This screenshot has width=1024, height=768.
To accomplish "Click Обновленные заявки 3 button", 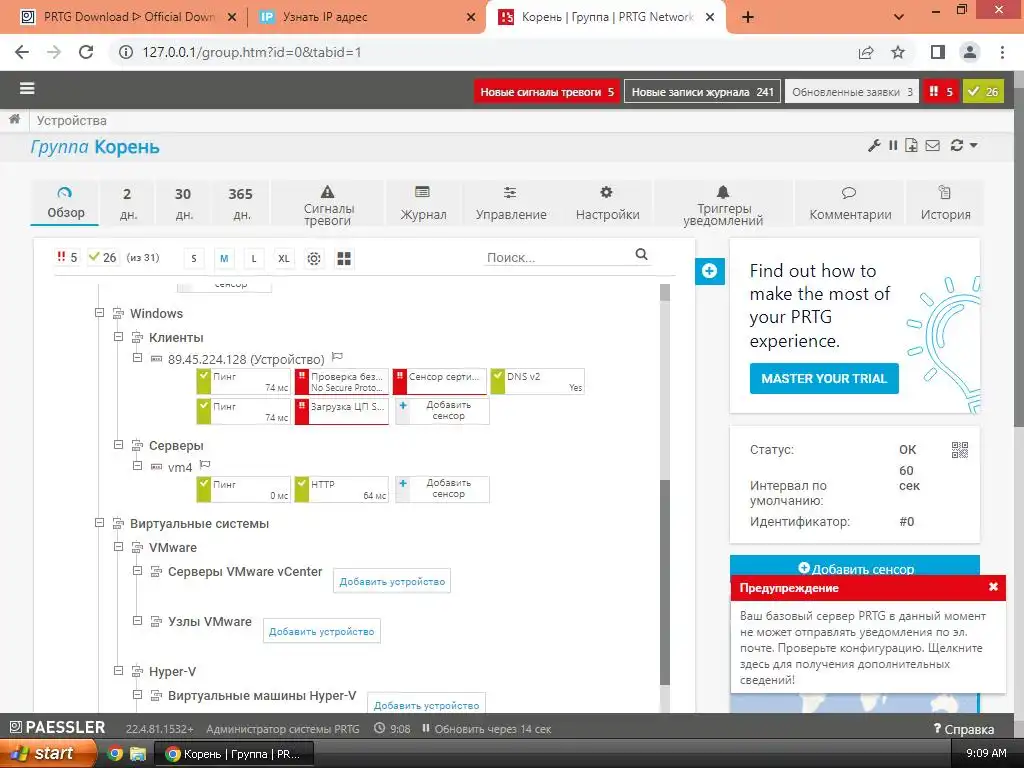I will pyautogui.click(x=852, y=91).
